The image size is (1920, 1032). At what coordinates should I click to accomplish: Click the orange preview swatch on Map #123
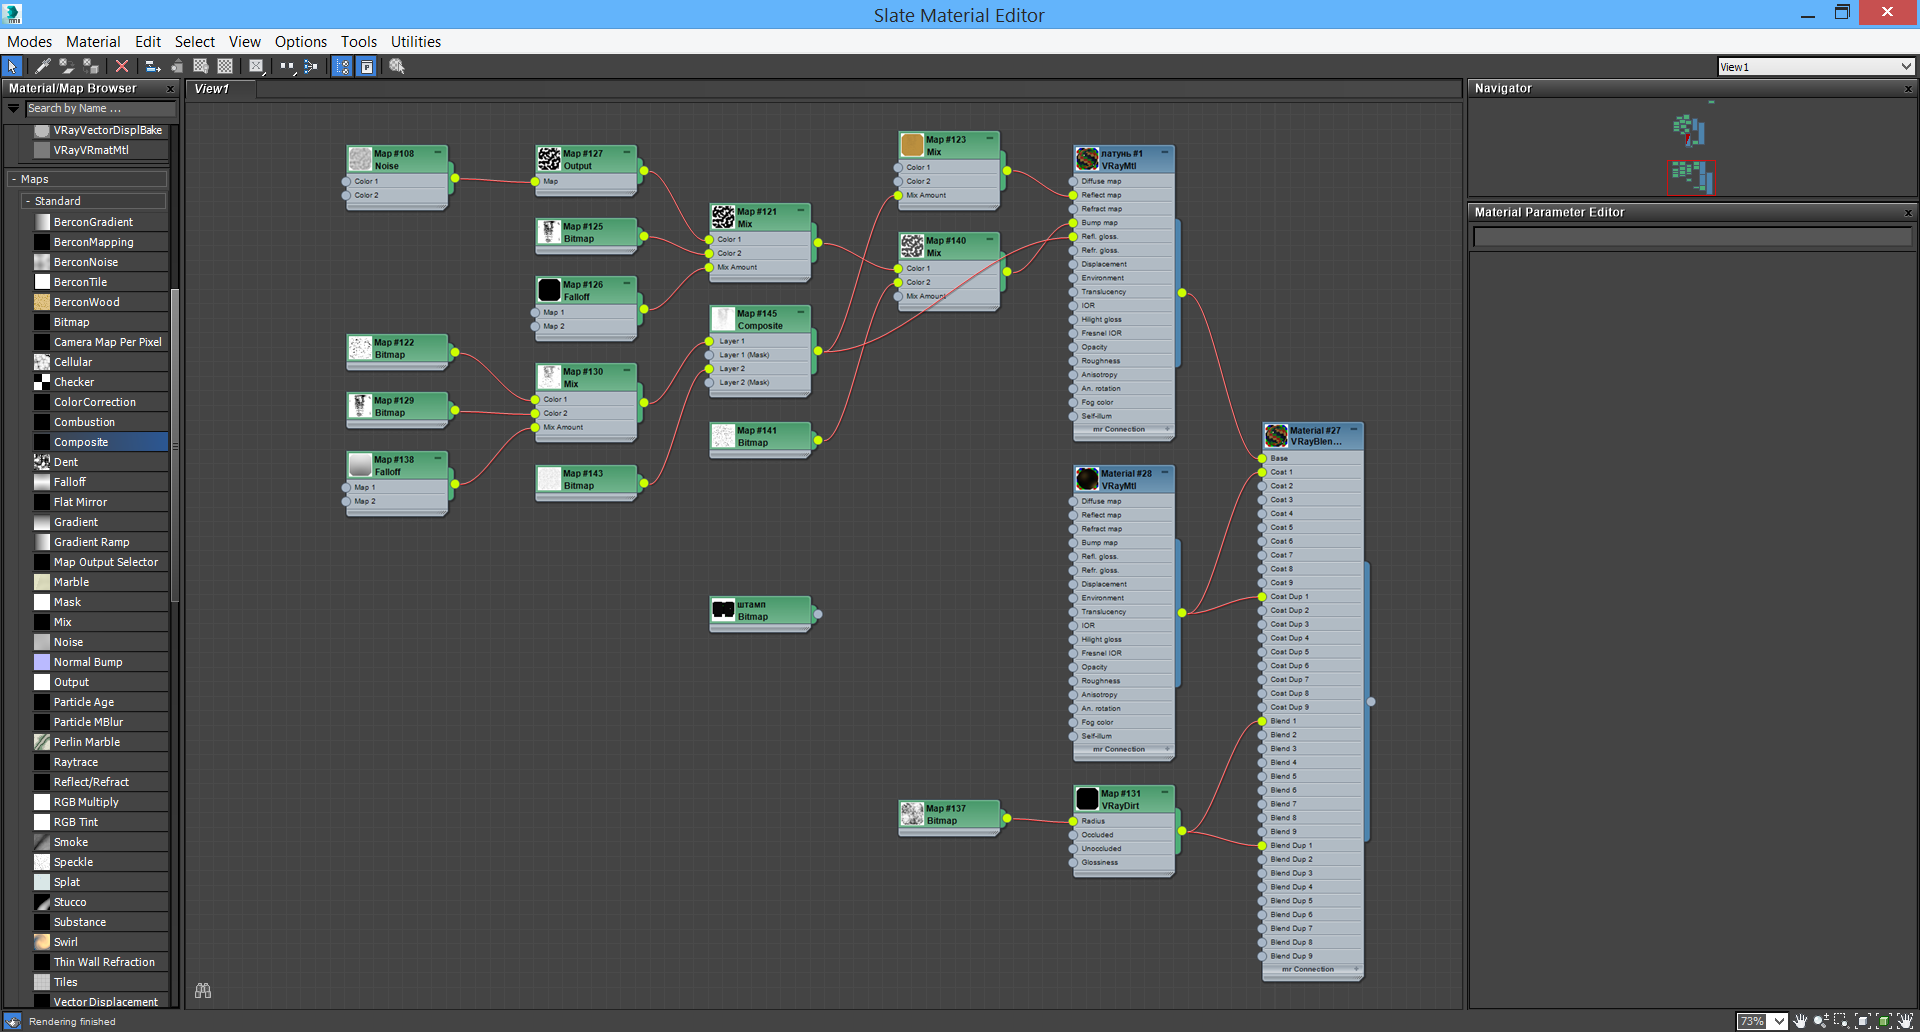(912, 145)
